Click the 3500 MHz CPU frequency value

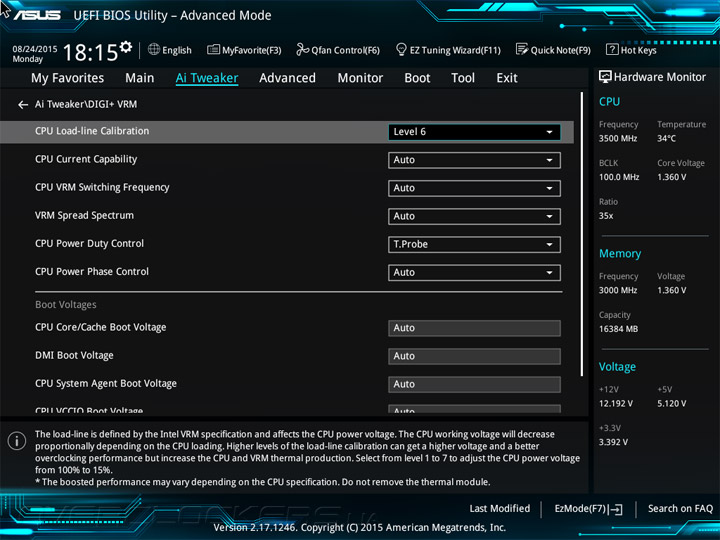point(618,139)
